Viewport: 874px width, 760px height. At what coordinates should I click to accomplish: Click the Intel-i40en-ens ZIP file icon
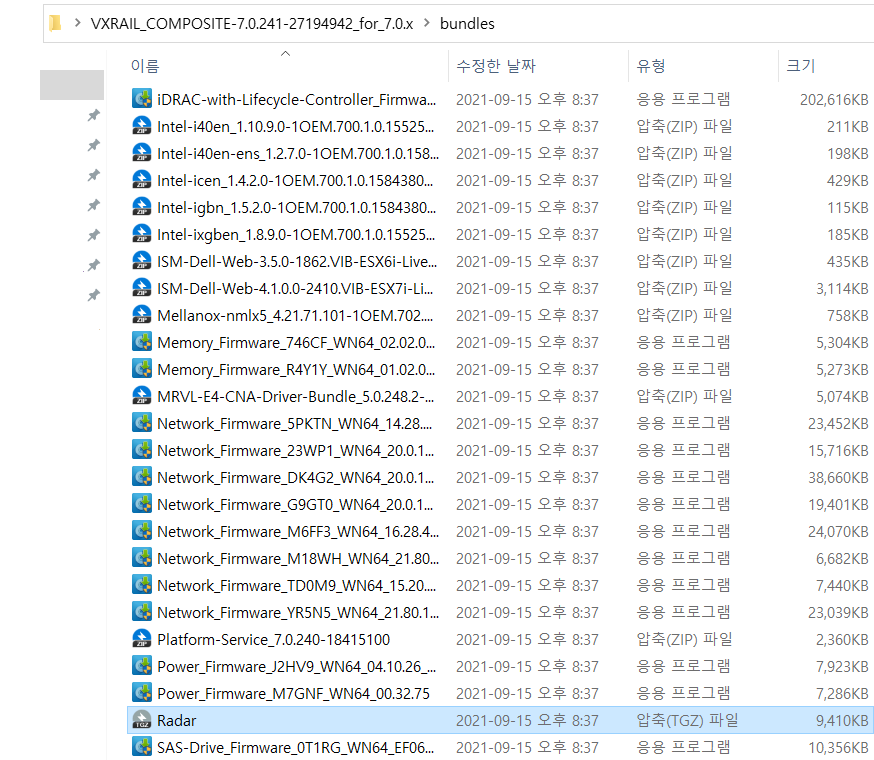coord(142,153)
